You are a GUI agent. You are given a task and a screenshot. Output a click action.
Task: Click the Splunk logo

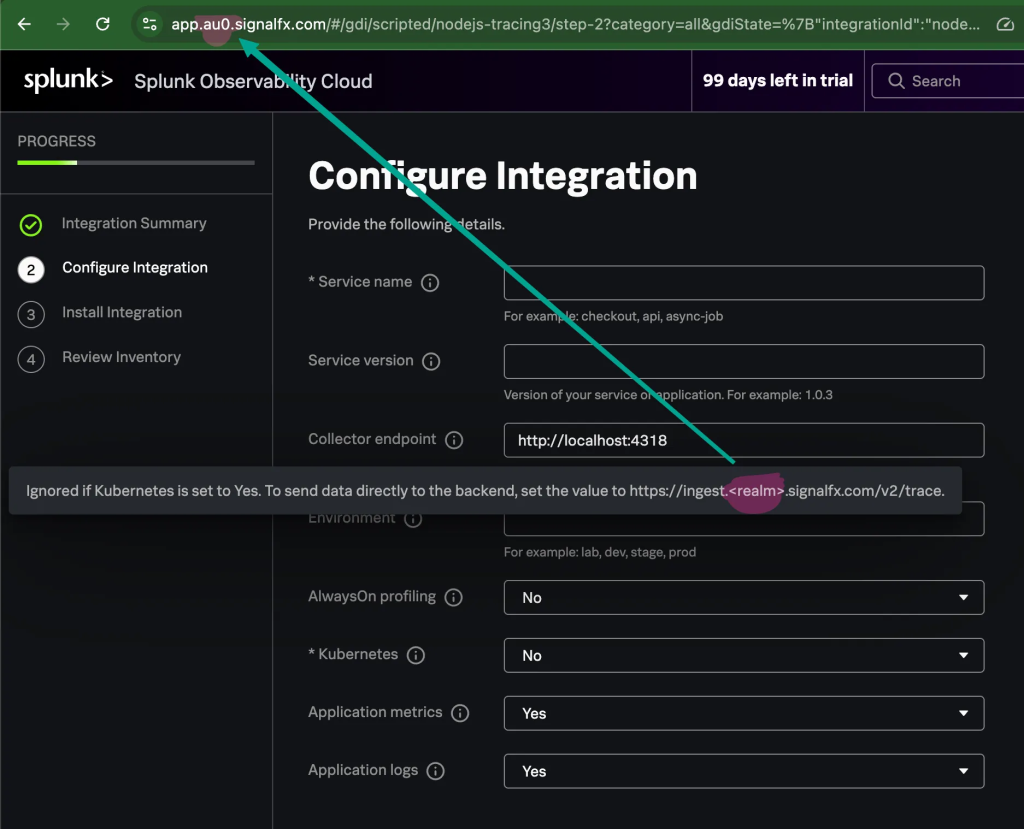coord(68,81)
